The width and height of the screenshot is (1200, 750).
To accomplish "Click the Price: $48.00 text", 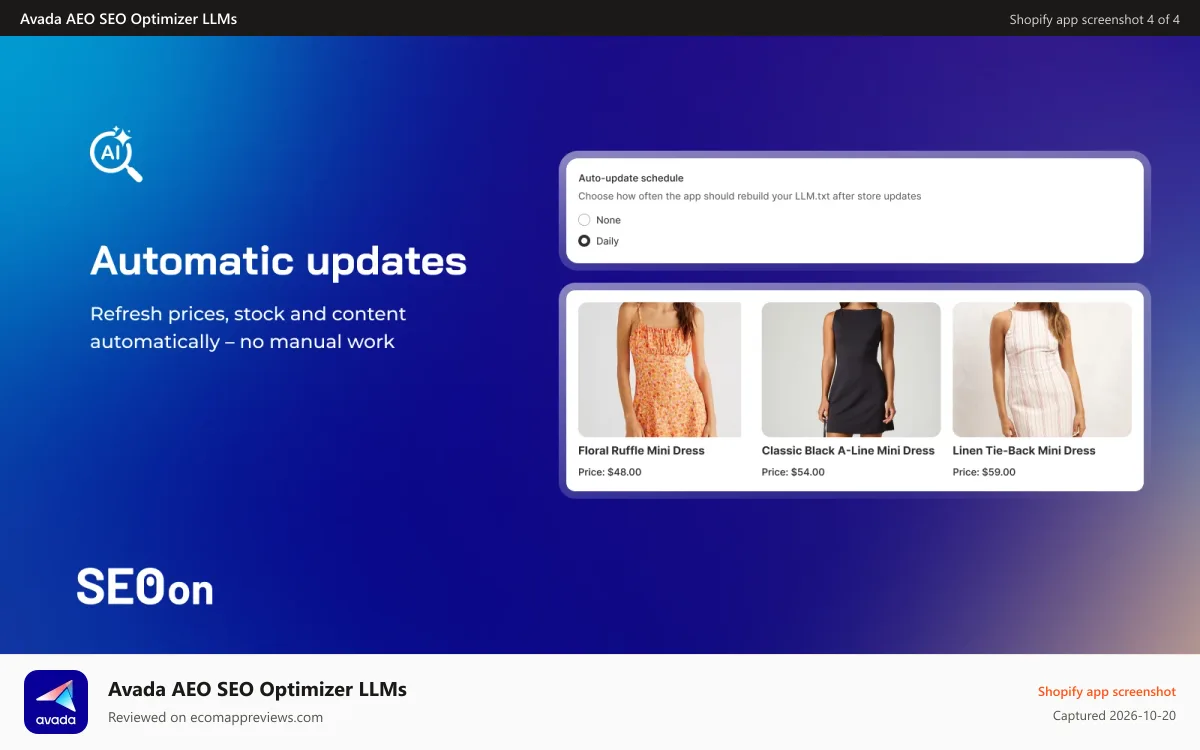I will point(610,472).
